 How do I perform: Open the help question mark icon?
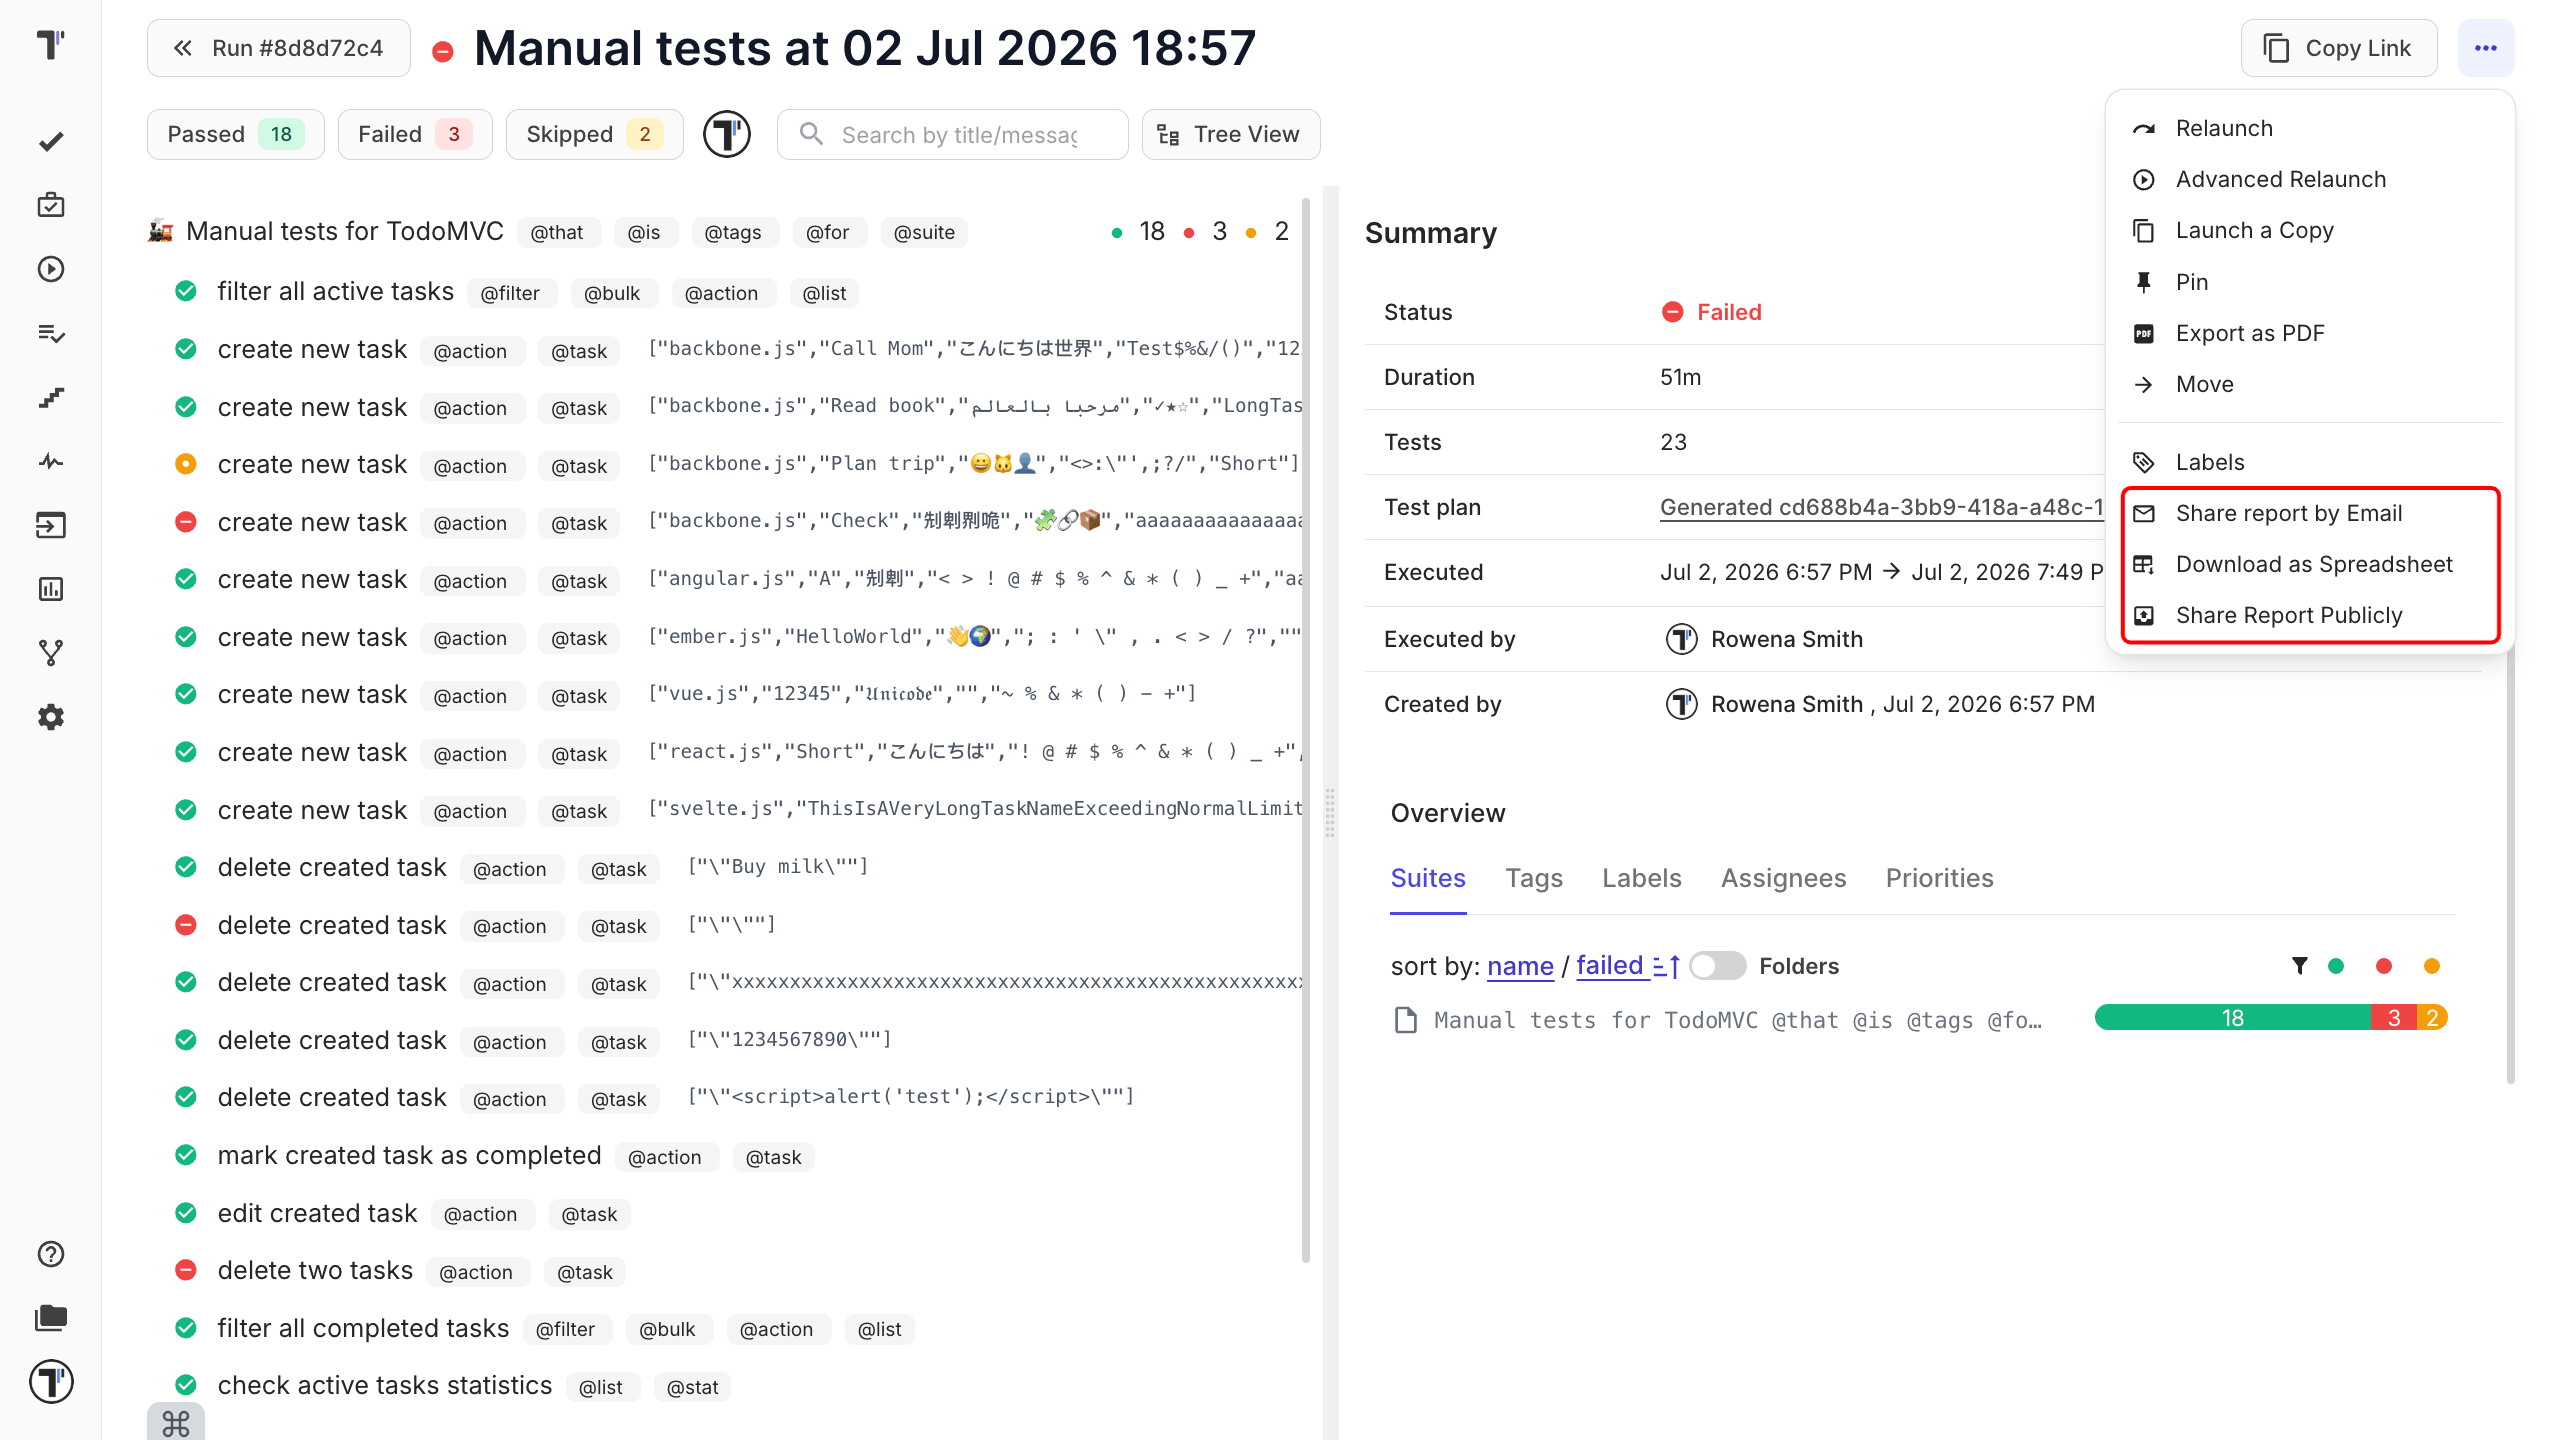click(x=51, y=1254)
